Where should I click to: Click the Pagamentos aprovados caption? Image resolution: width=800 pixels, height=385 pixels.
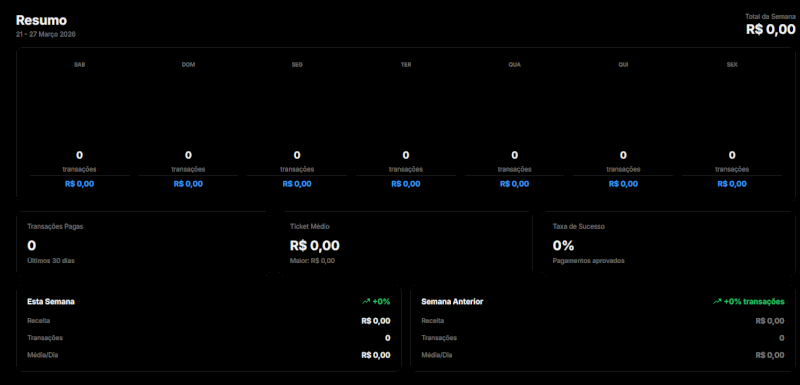(588, 261)
